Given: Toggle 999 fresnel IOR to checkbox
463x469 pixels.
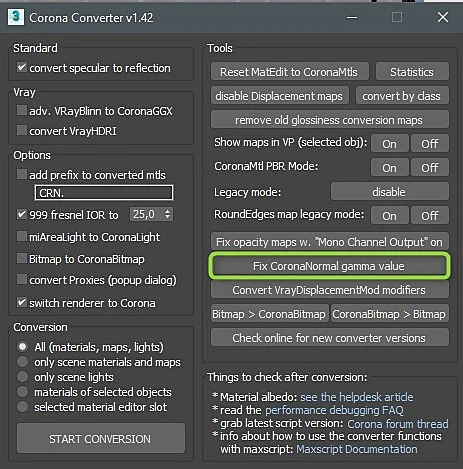Looking at the screenshot, I should coord(22,214).
